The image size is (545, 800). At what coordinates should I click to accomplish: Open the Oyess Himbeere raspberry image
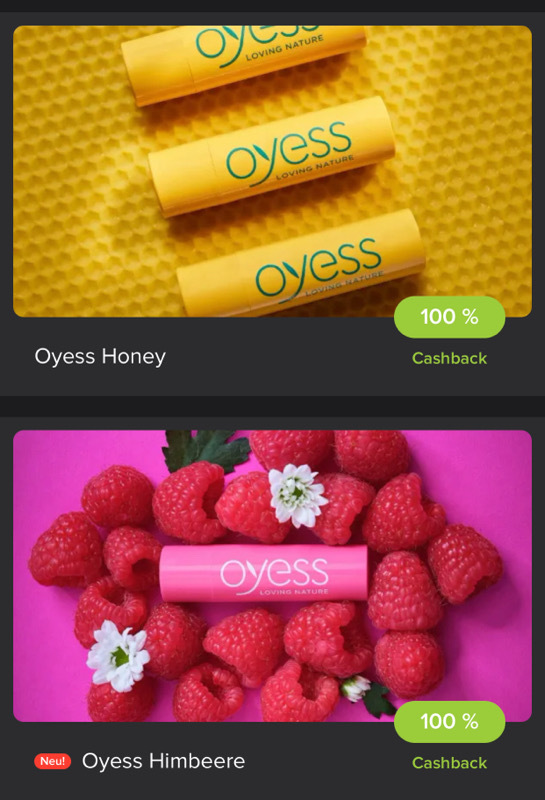coord(272,576)
